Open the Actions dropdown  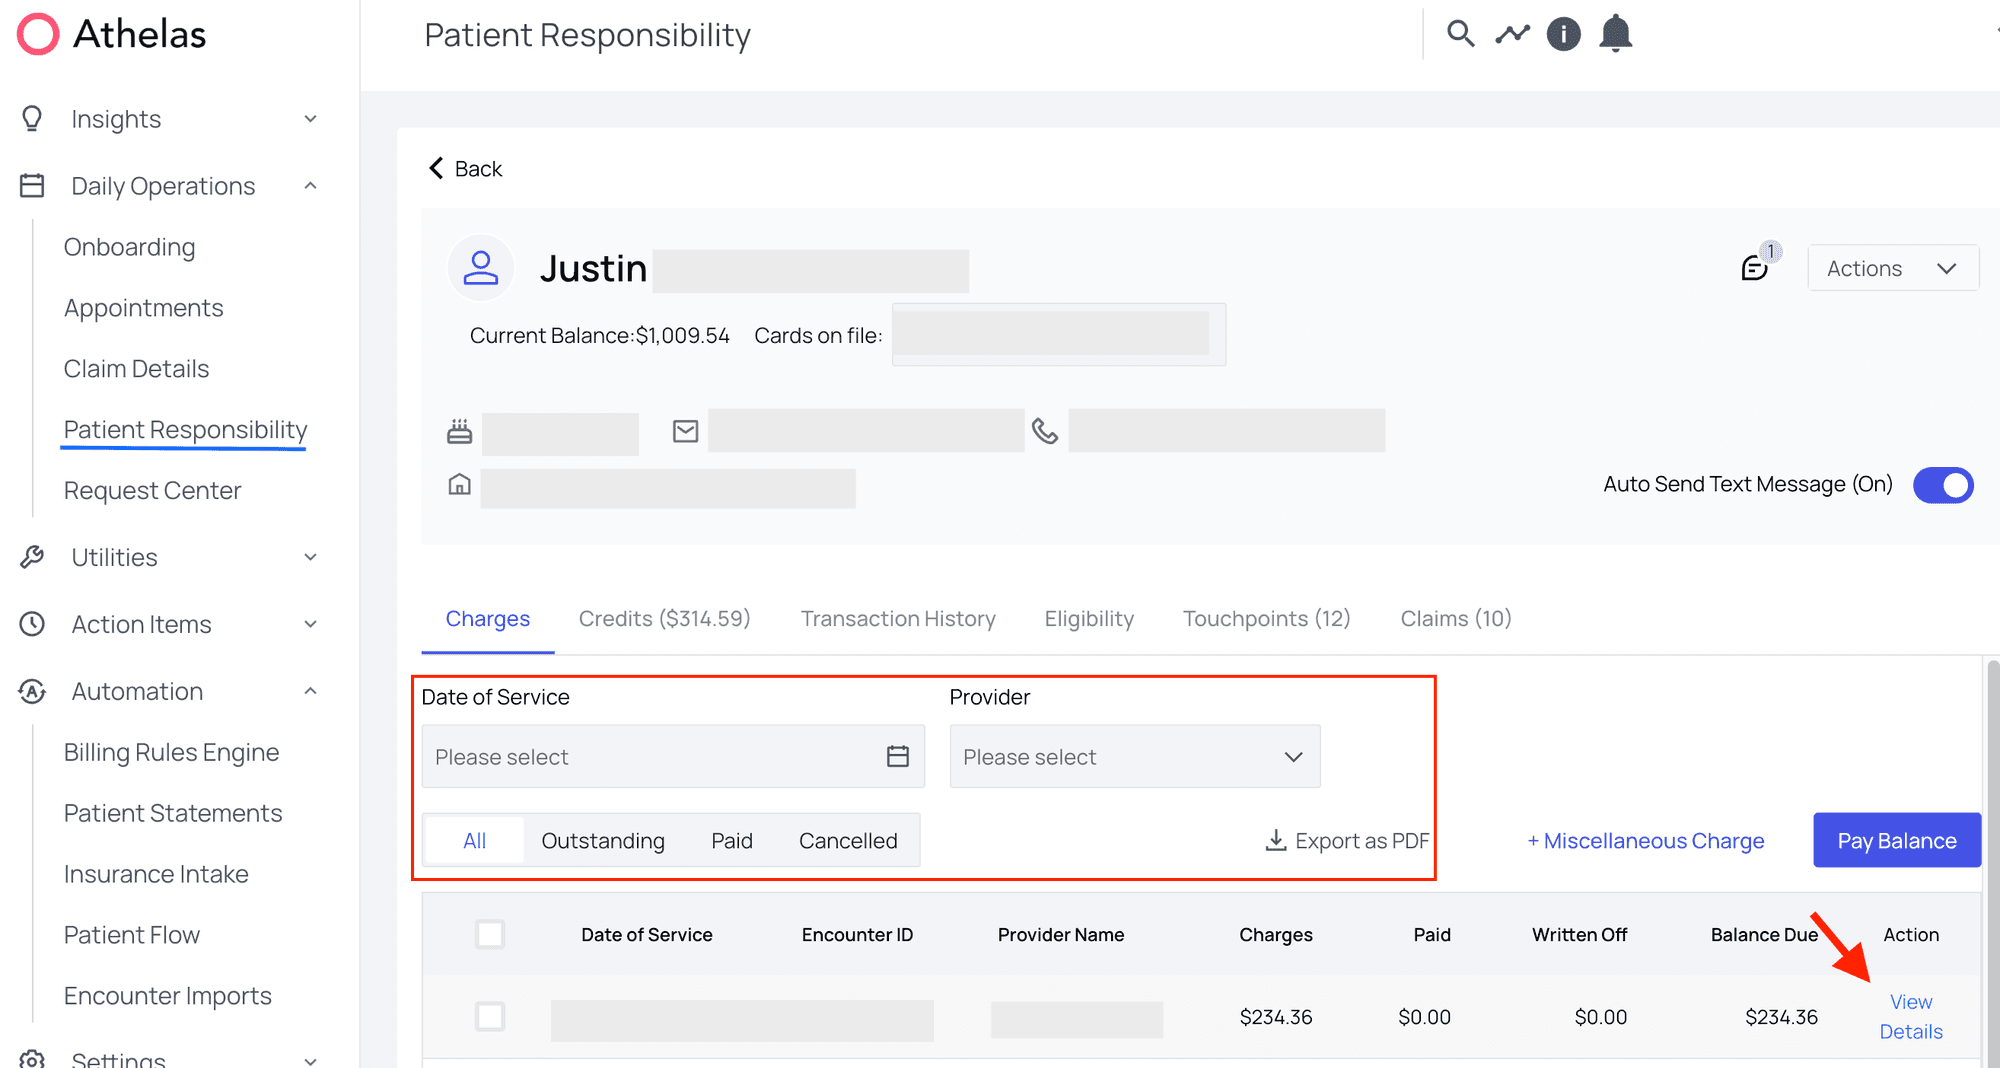[1892, 268]
